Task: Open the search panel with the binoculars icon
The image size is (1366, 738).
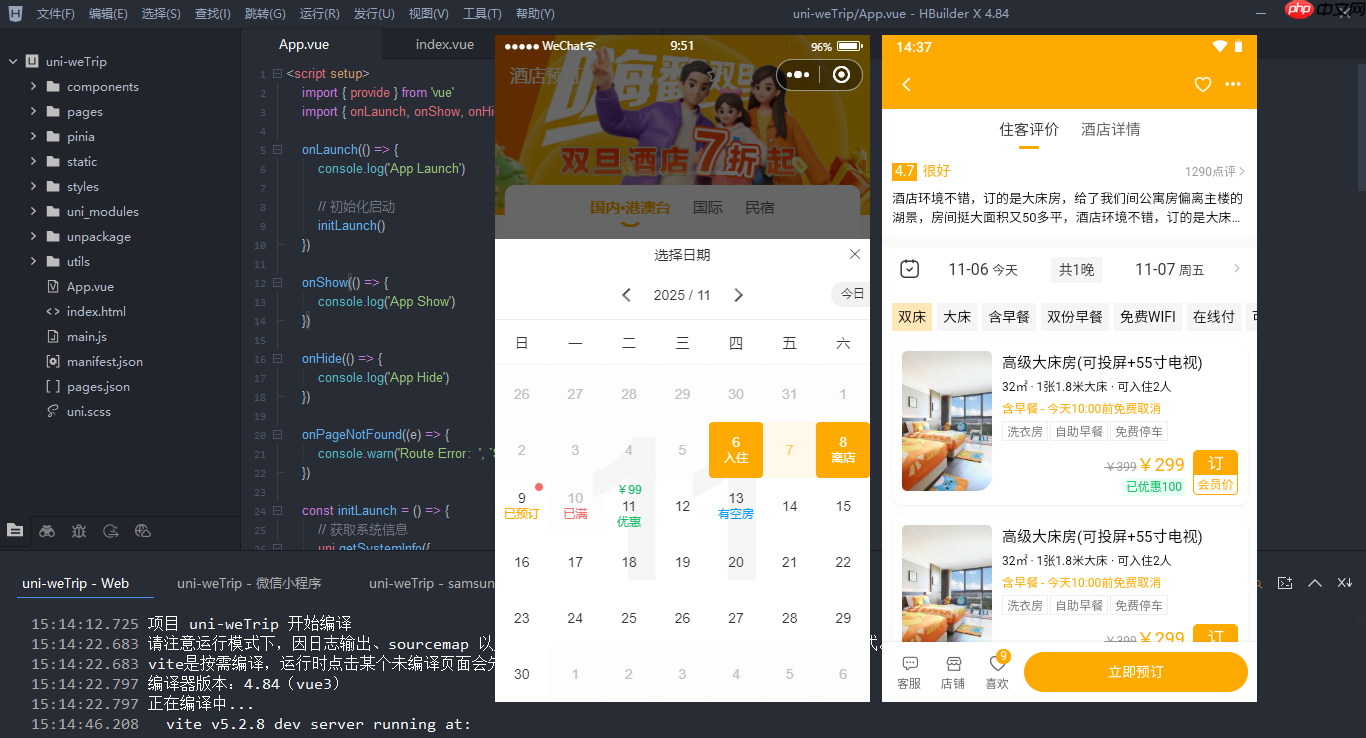Action: coord(47,530)
